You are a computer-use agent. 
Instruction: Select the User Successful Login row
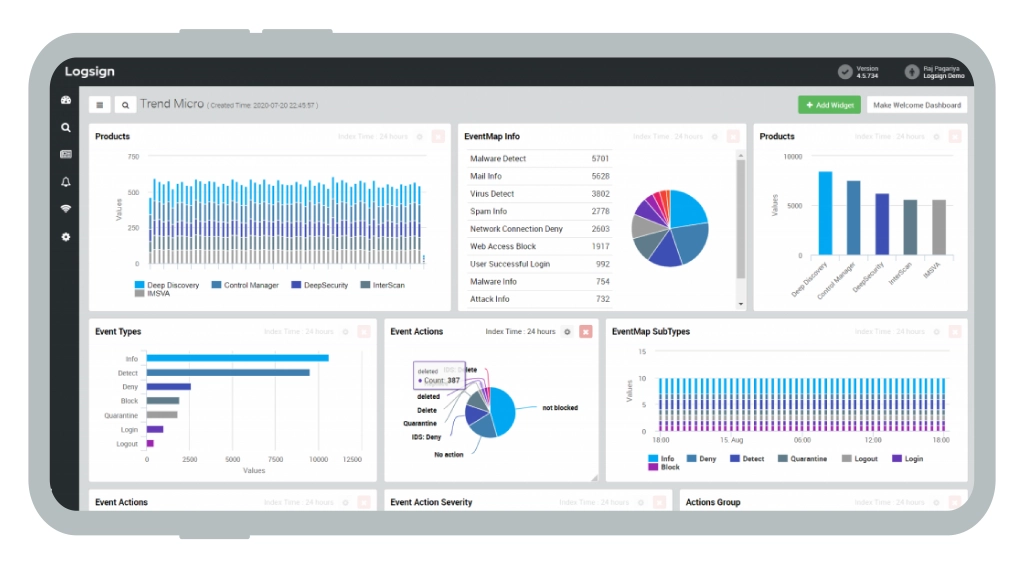click(539, 264)
